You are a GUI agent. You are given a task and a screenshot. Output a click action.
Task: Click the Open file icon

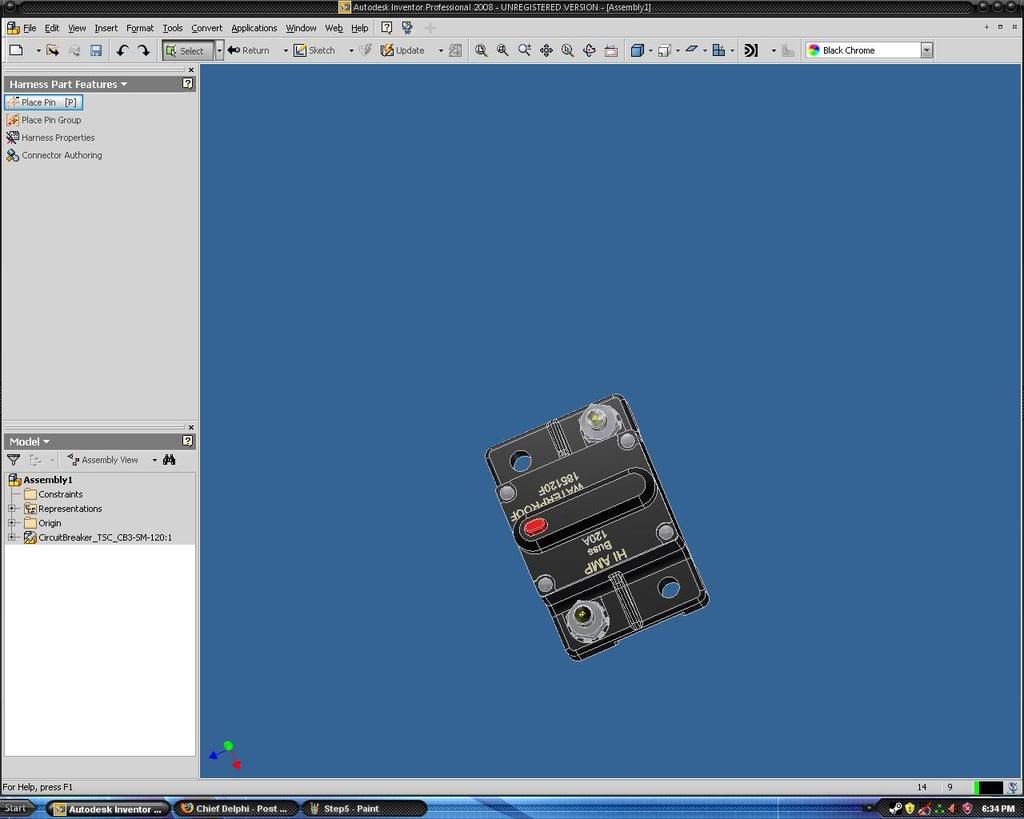click(52, 50)
